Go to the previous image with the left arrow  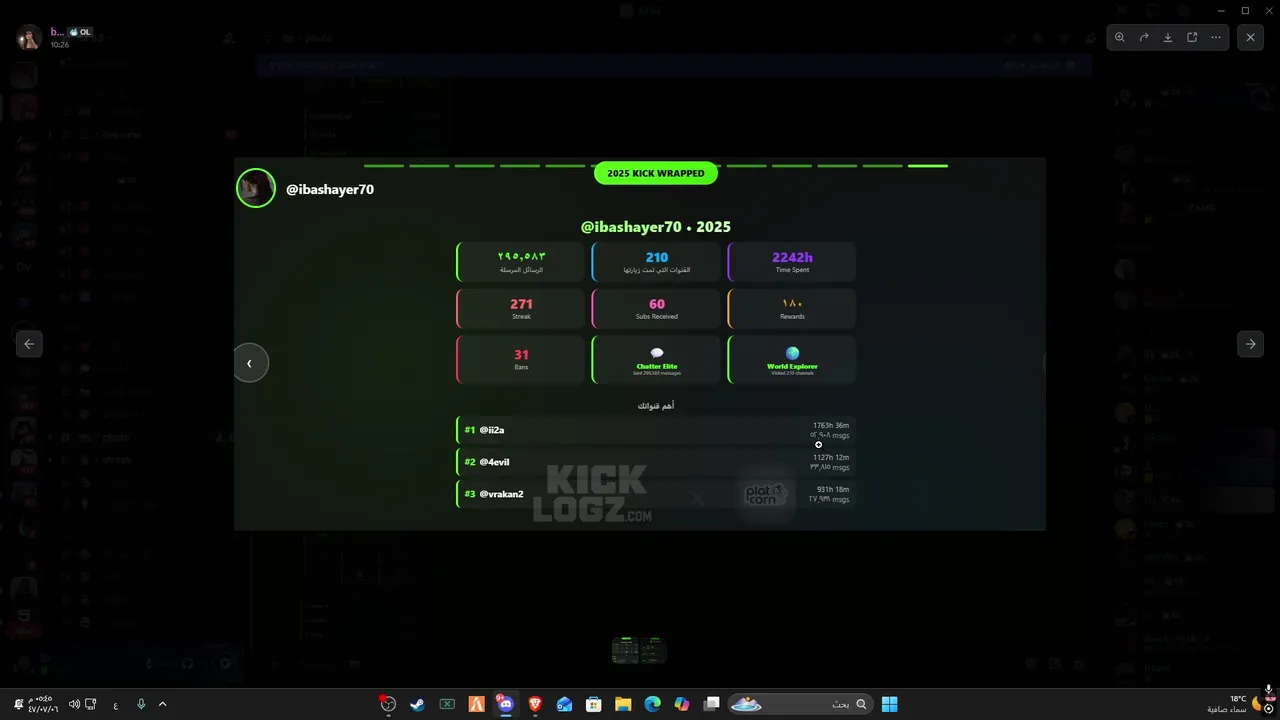29,344
